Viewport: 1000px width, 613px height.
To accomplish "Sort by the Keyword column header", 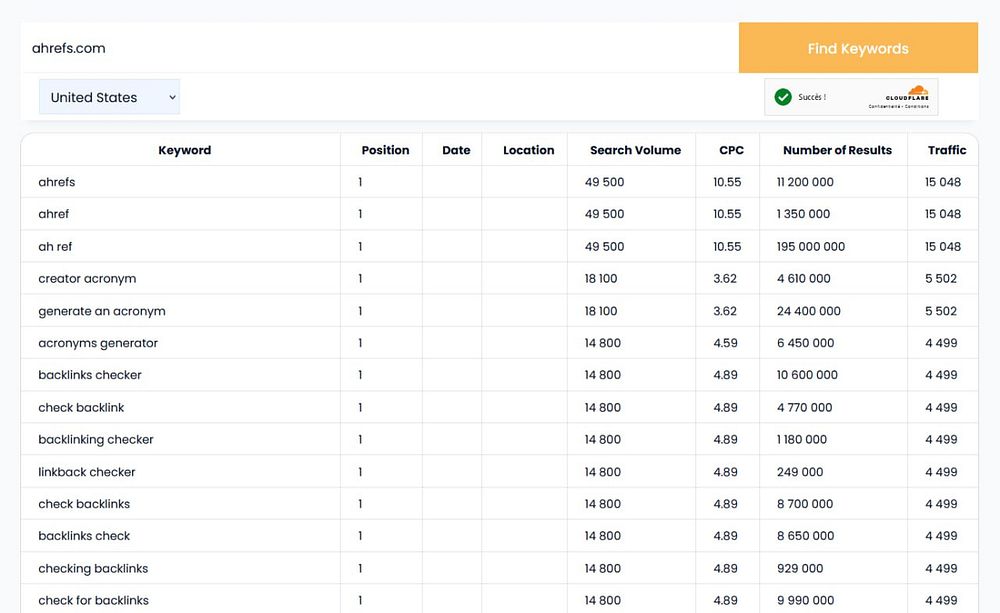I will [x=184, y=150].
